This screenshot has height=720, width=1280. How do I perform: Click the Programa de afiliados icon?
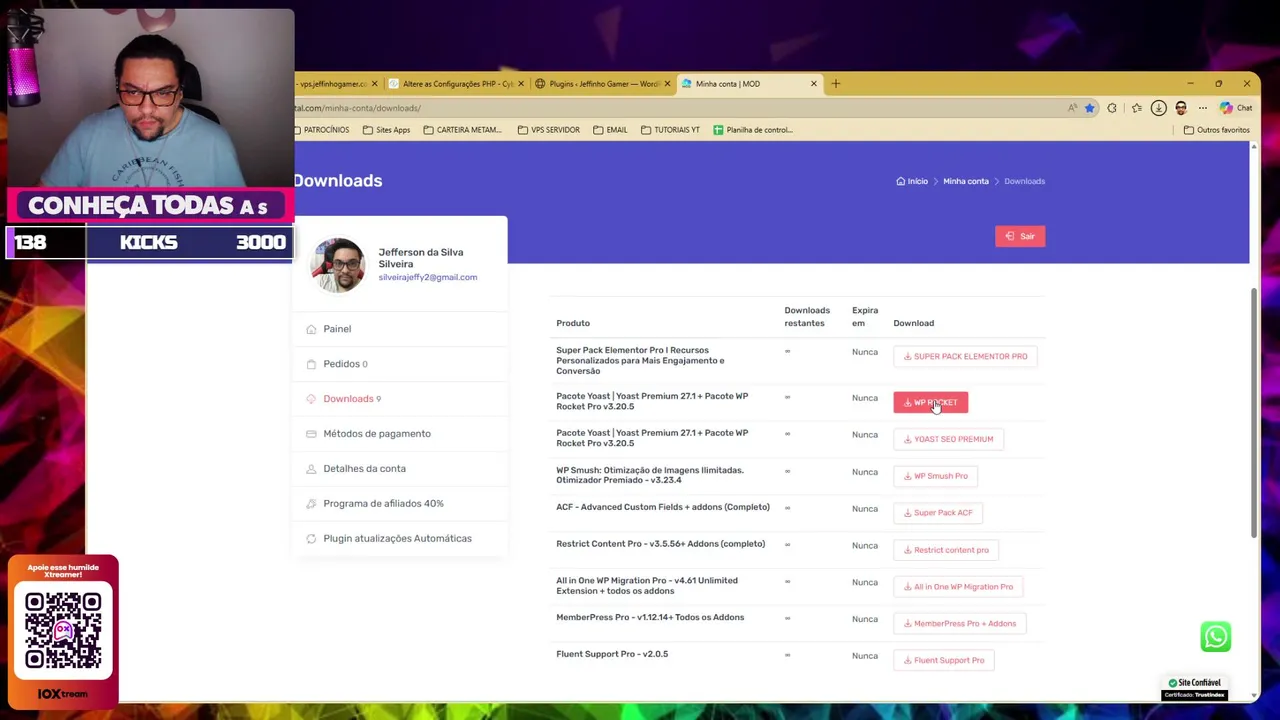311,504
